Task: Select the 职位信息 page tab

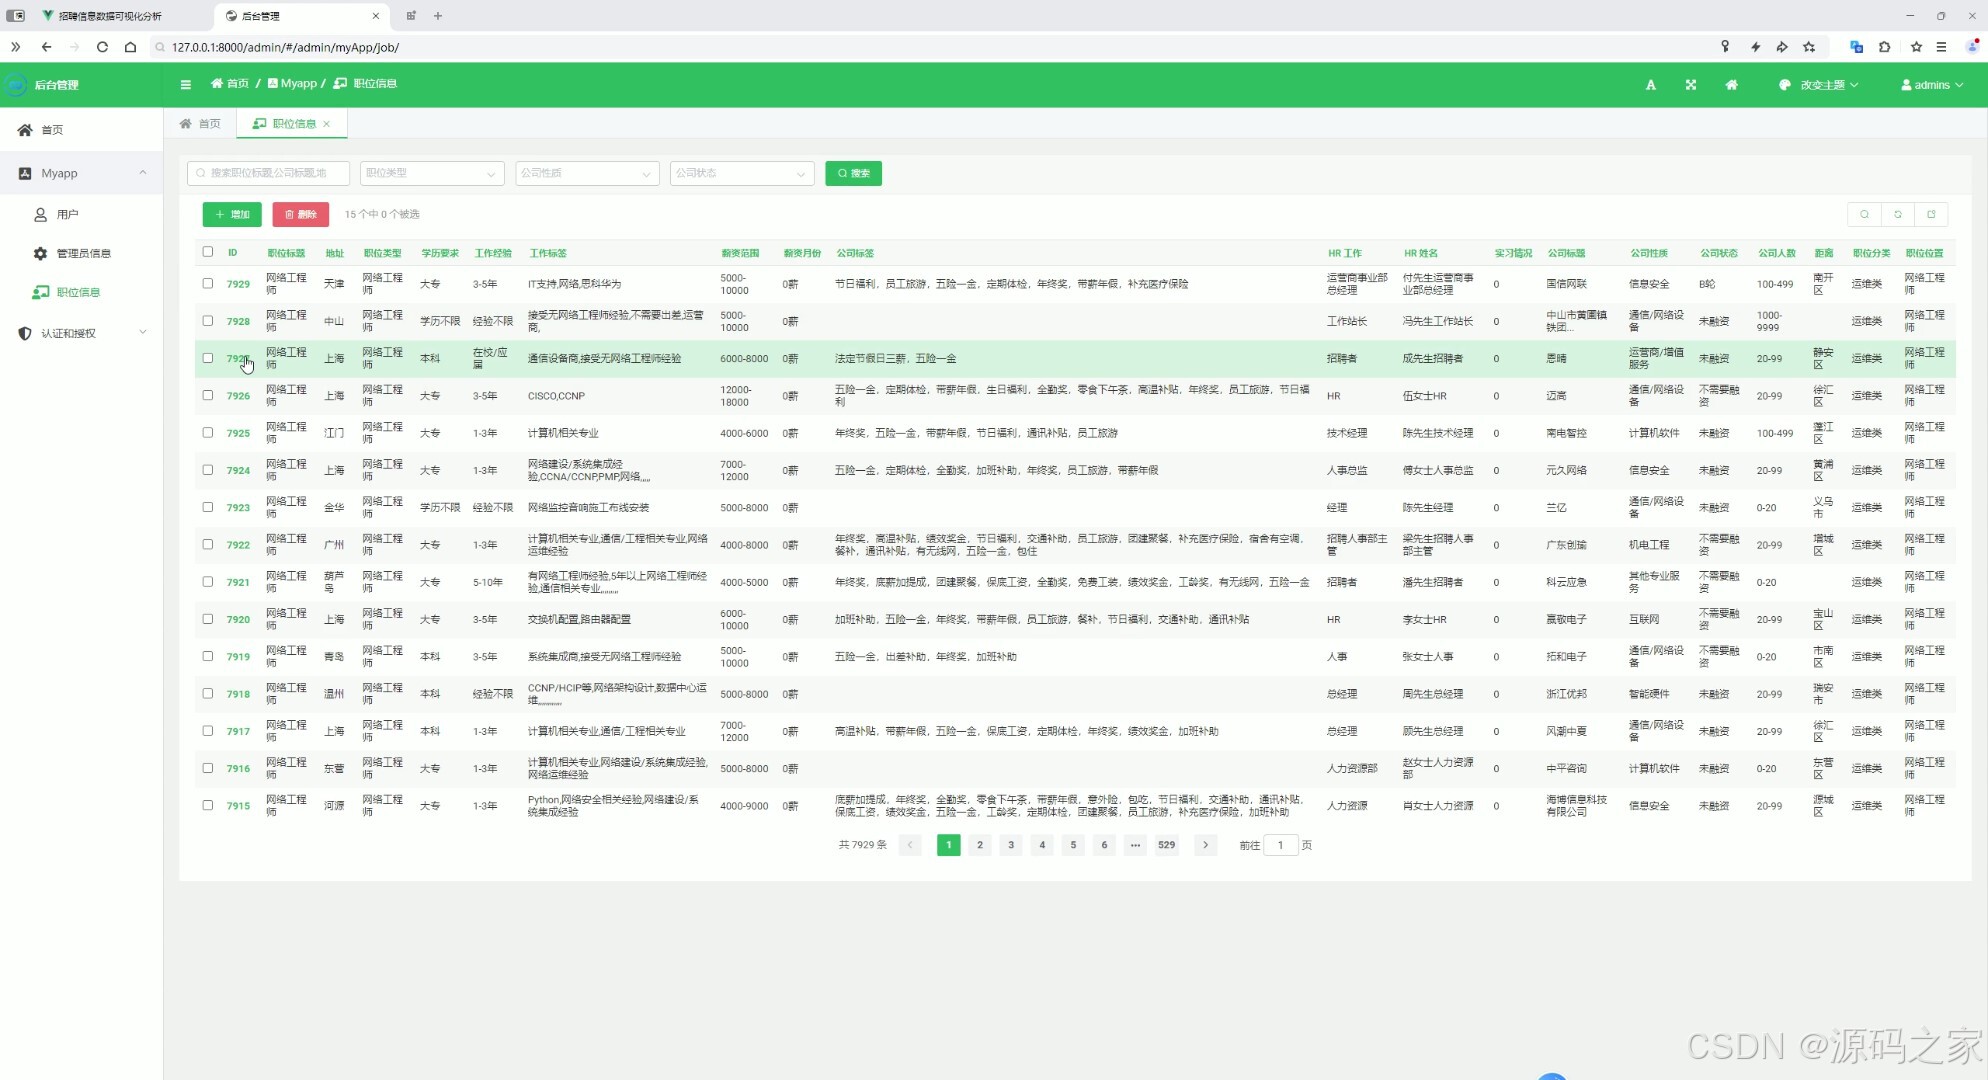Action: pyautogui.click(x=291, y=124)
